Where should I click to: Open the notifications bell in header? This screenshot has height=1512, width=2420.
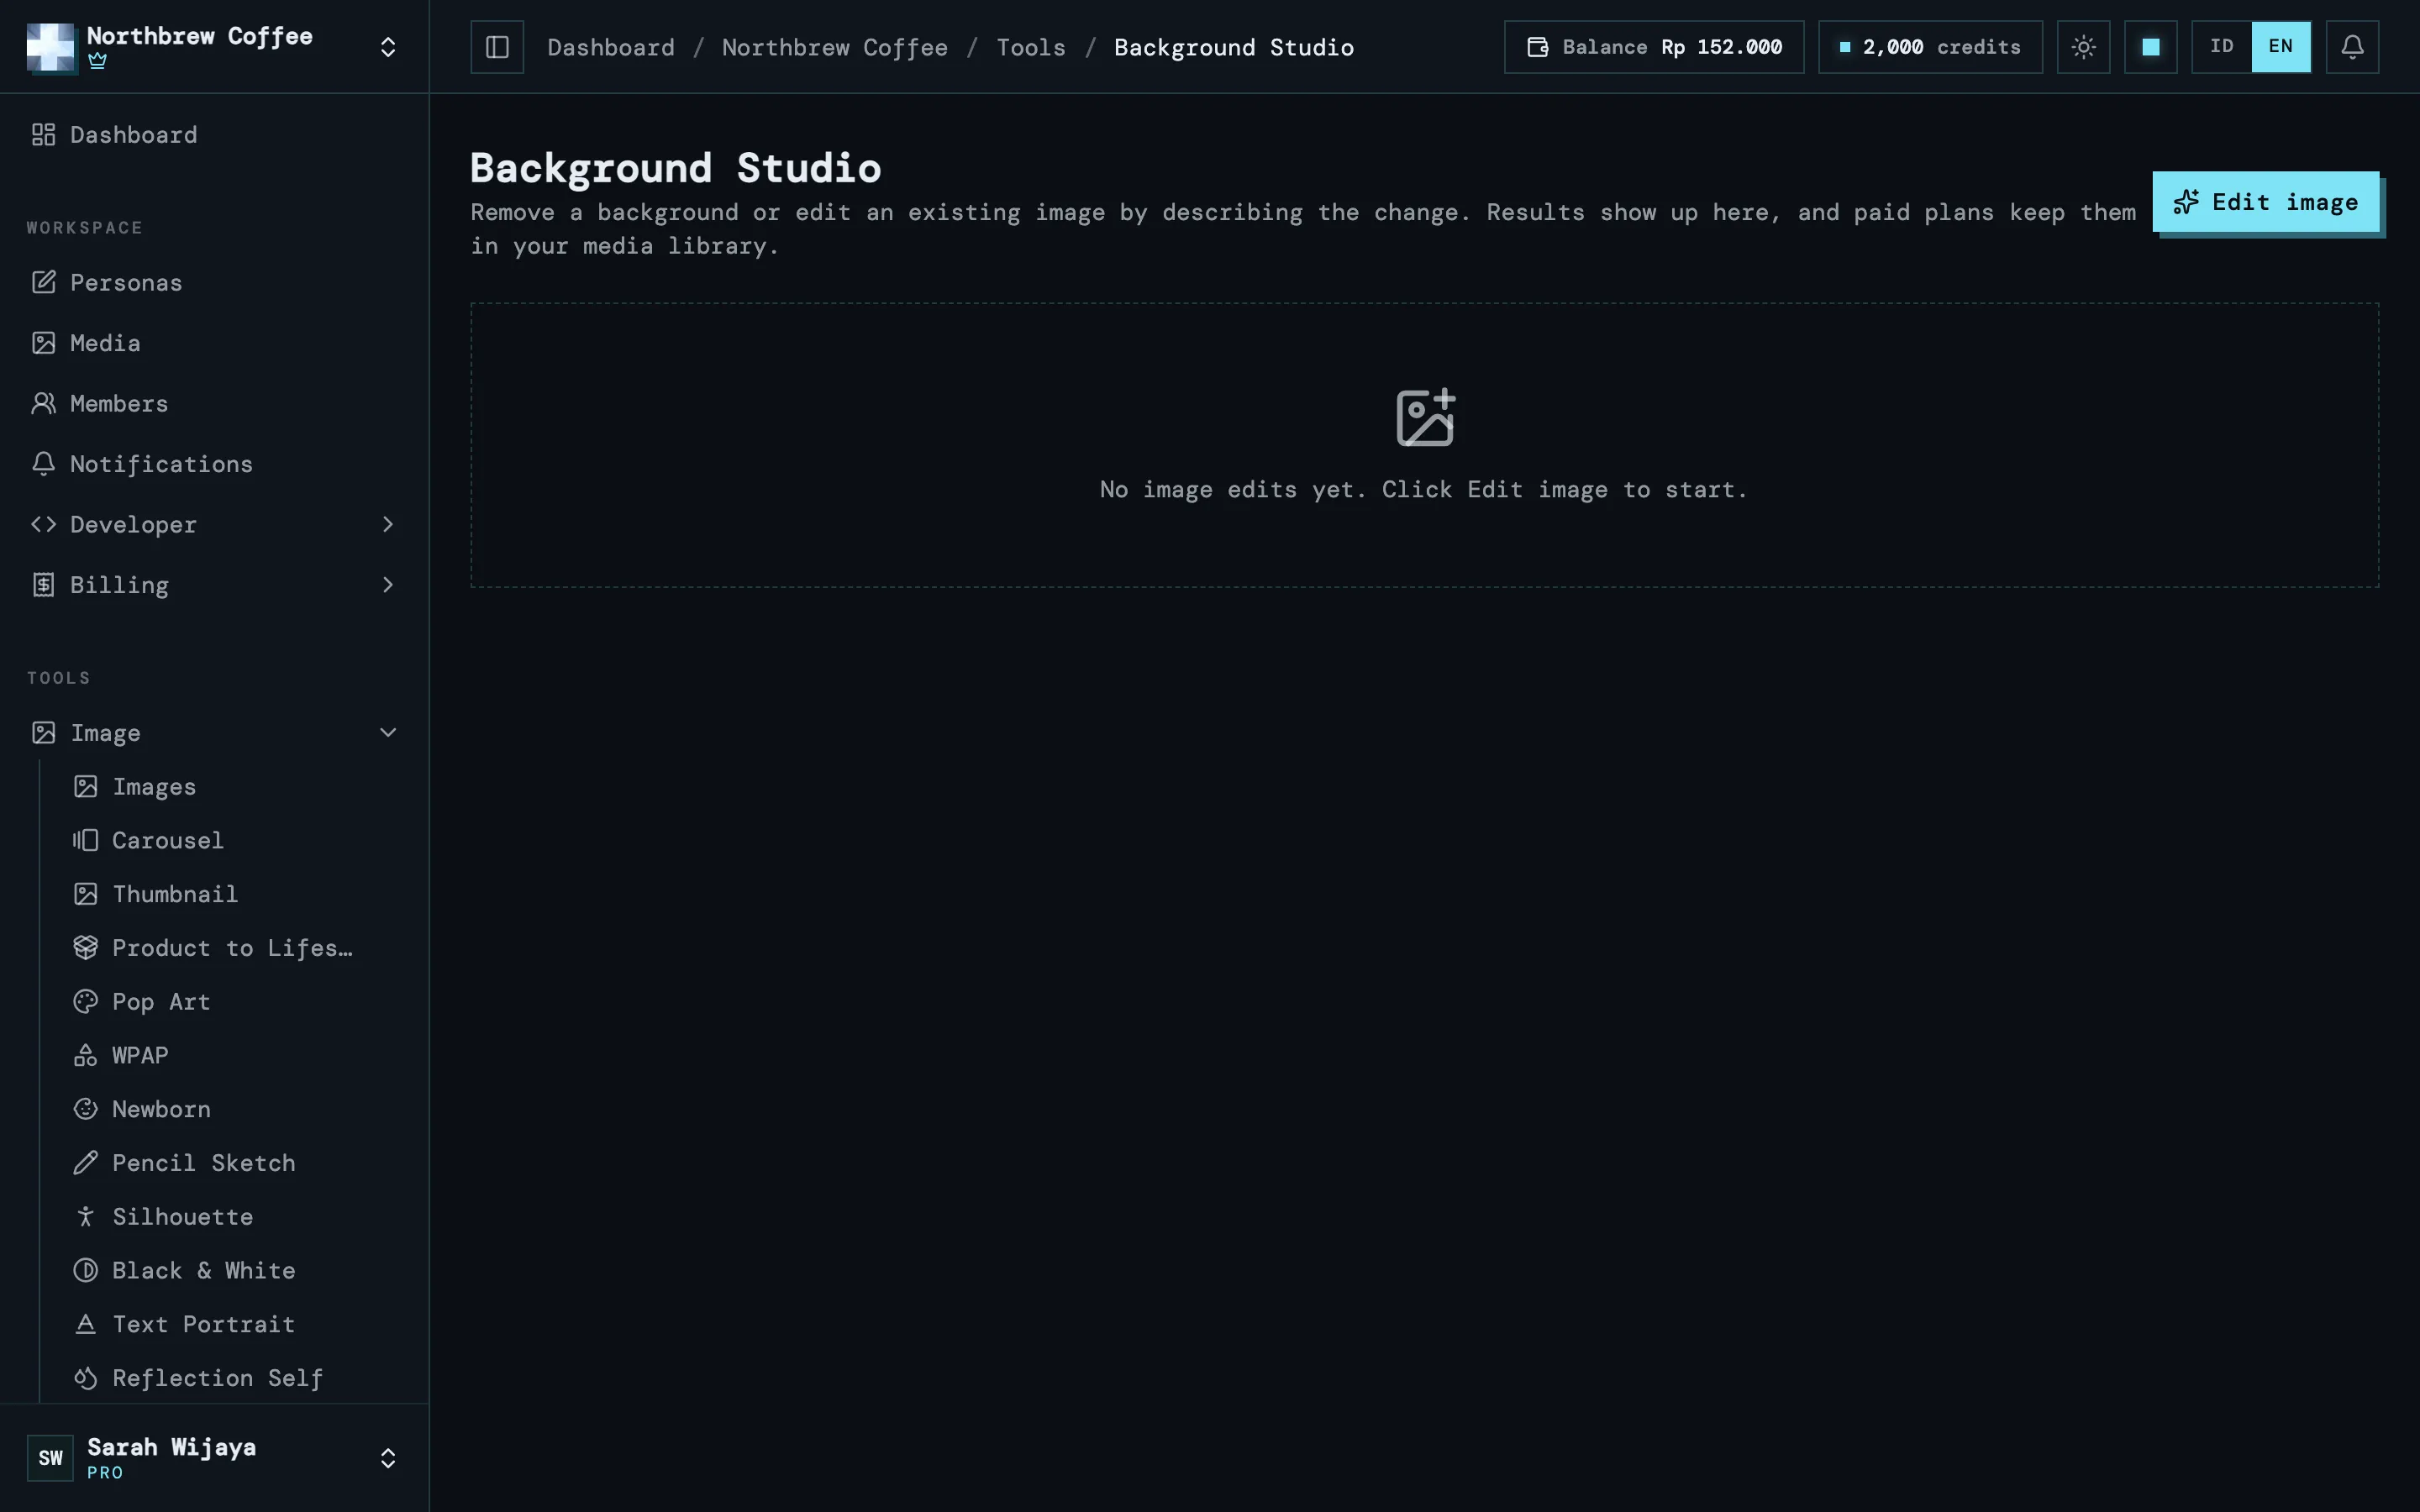(2352, 47)
